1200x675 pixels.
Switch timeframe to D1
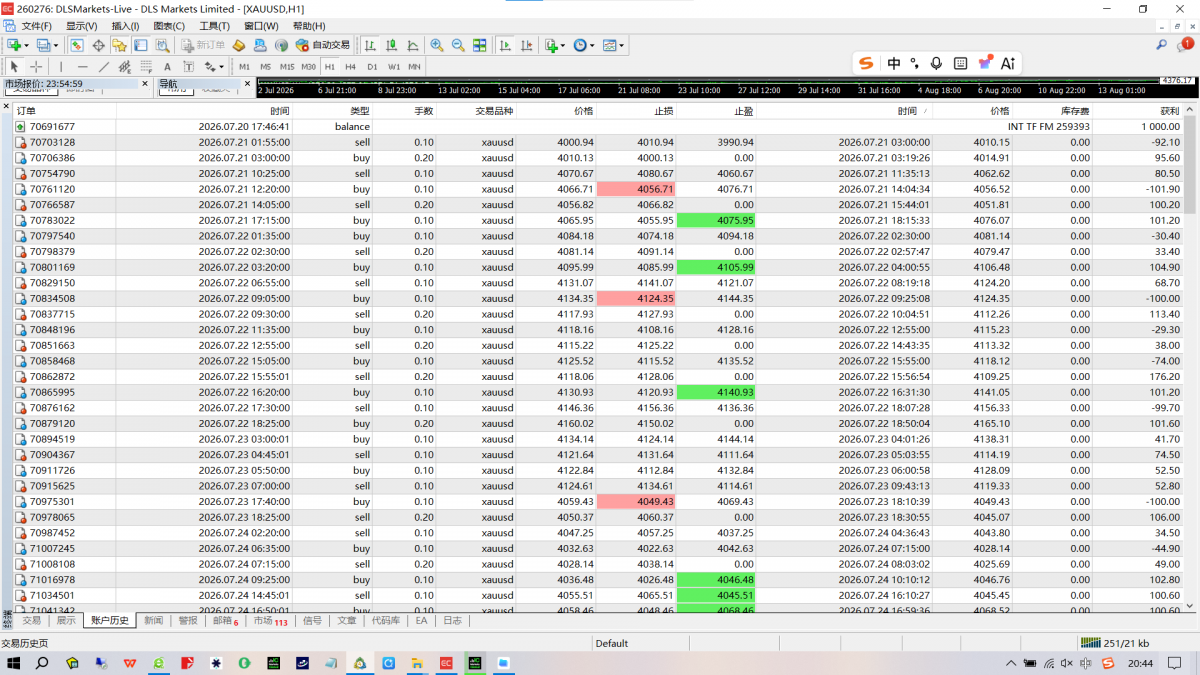tap(372, 67)
